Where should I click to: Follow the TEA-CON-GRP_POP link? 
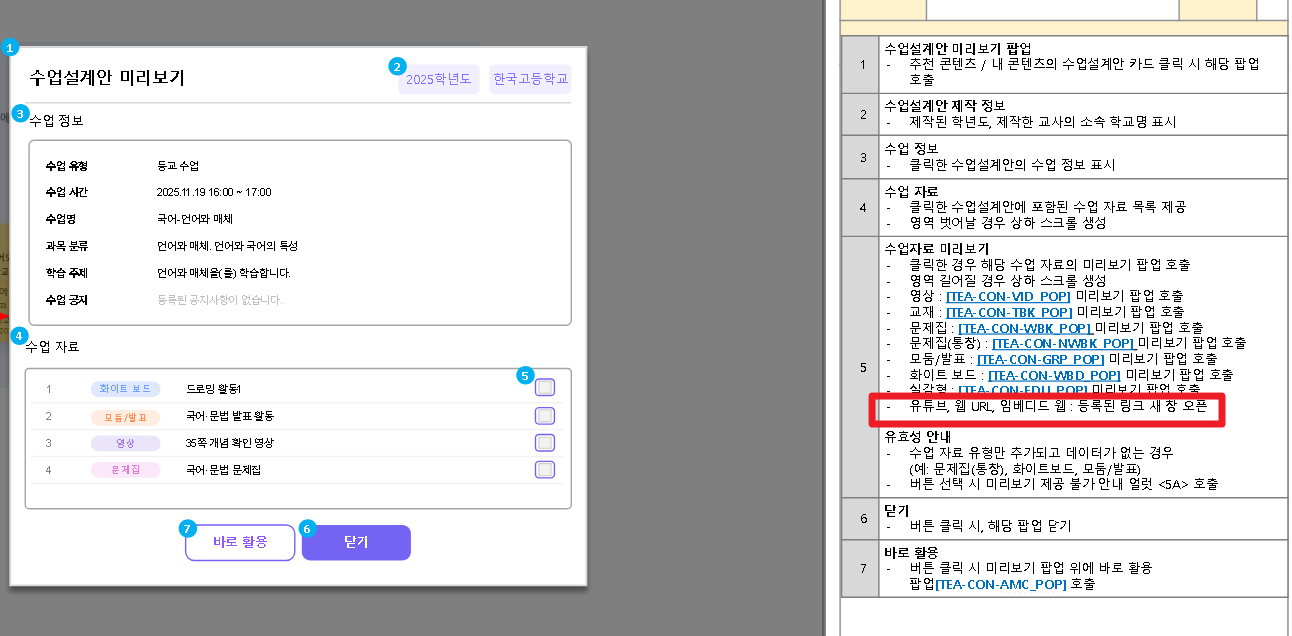point(1040,358)
